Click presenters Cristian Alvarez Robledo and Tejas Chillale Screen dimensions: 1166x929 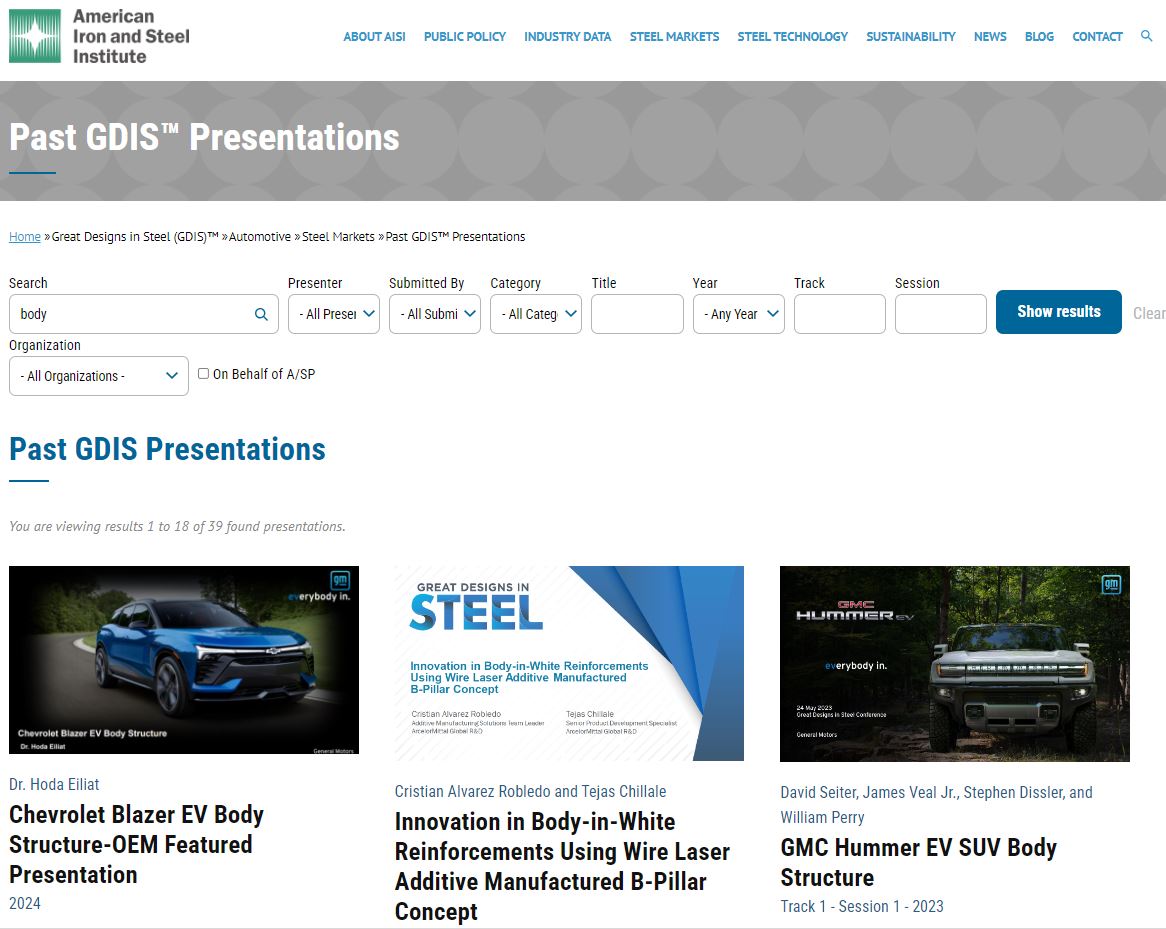point(530,791)
